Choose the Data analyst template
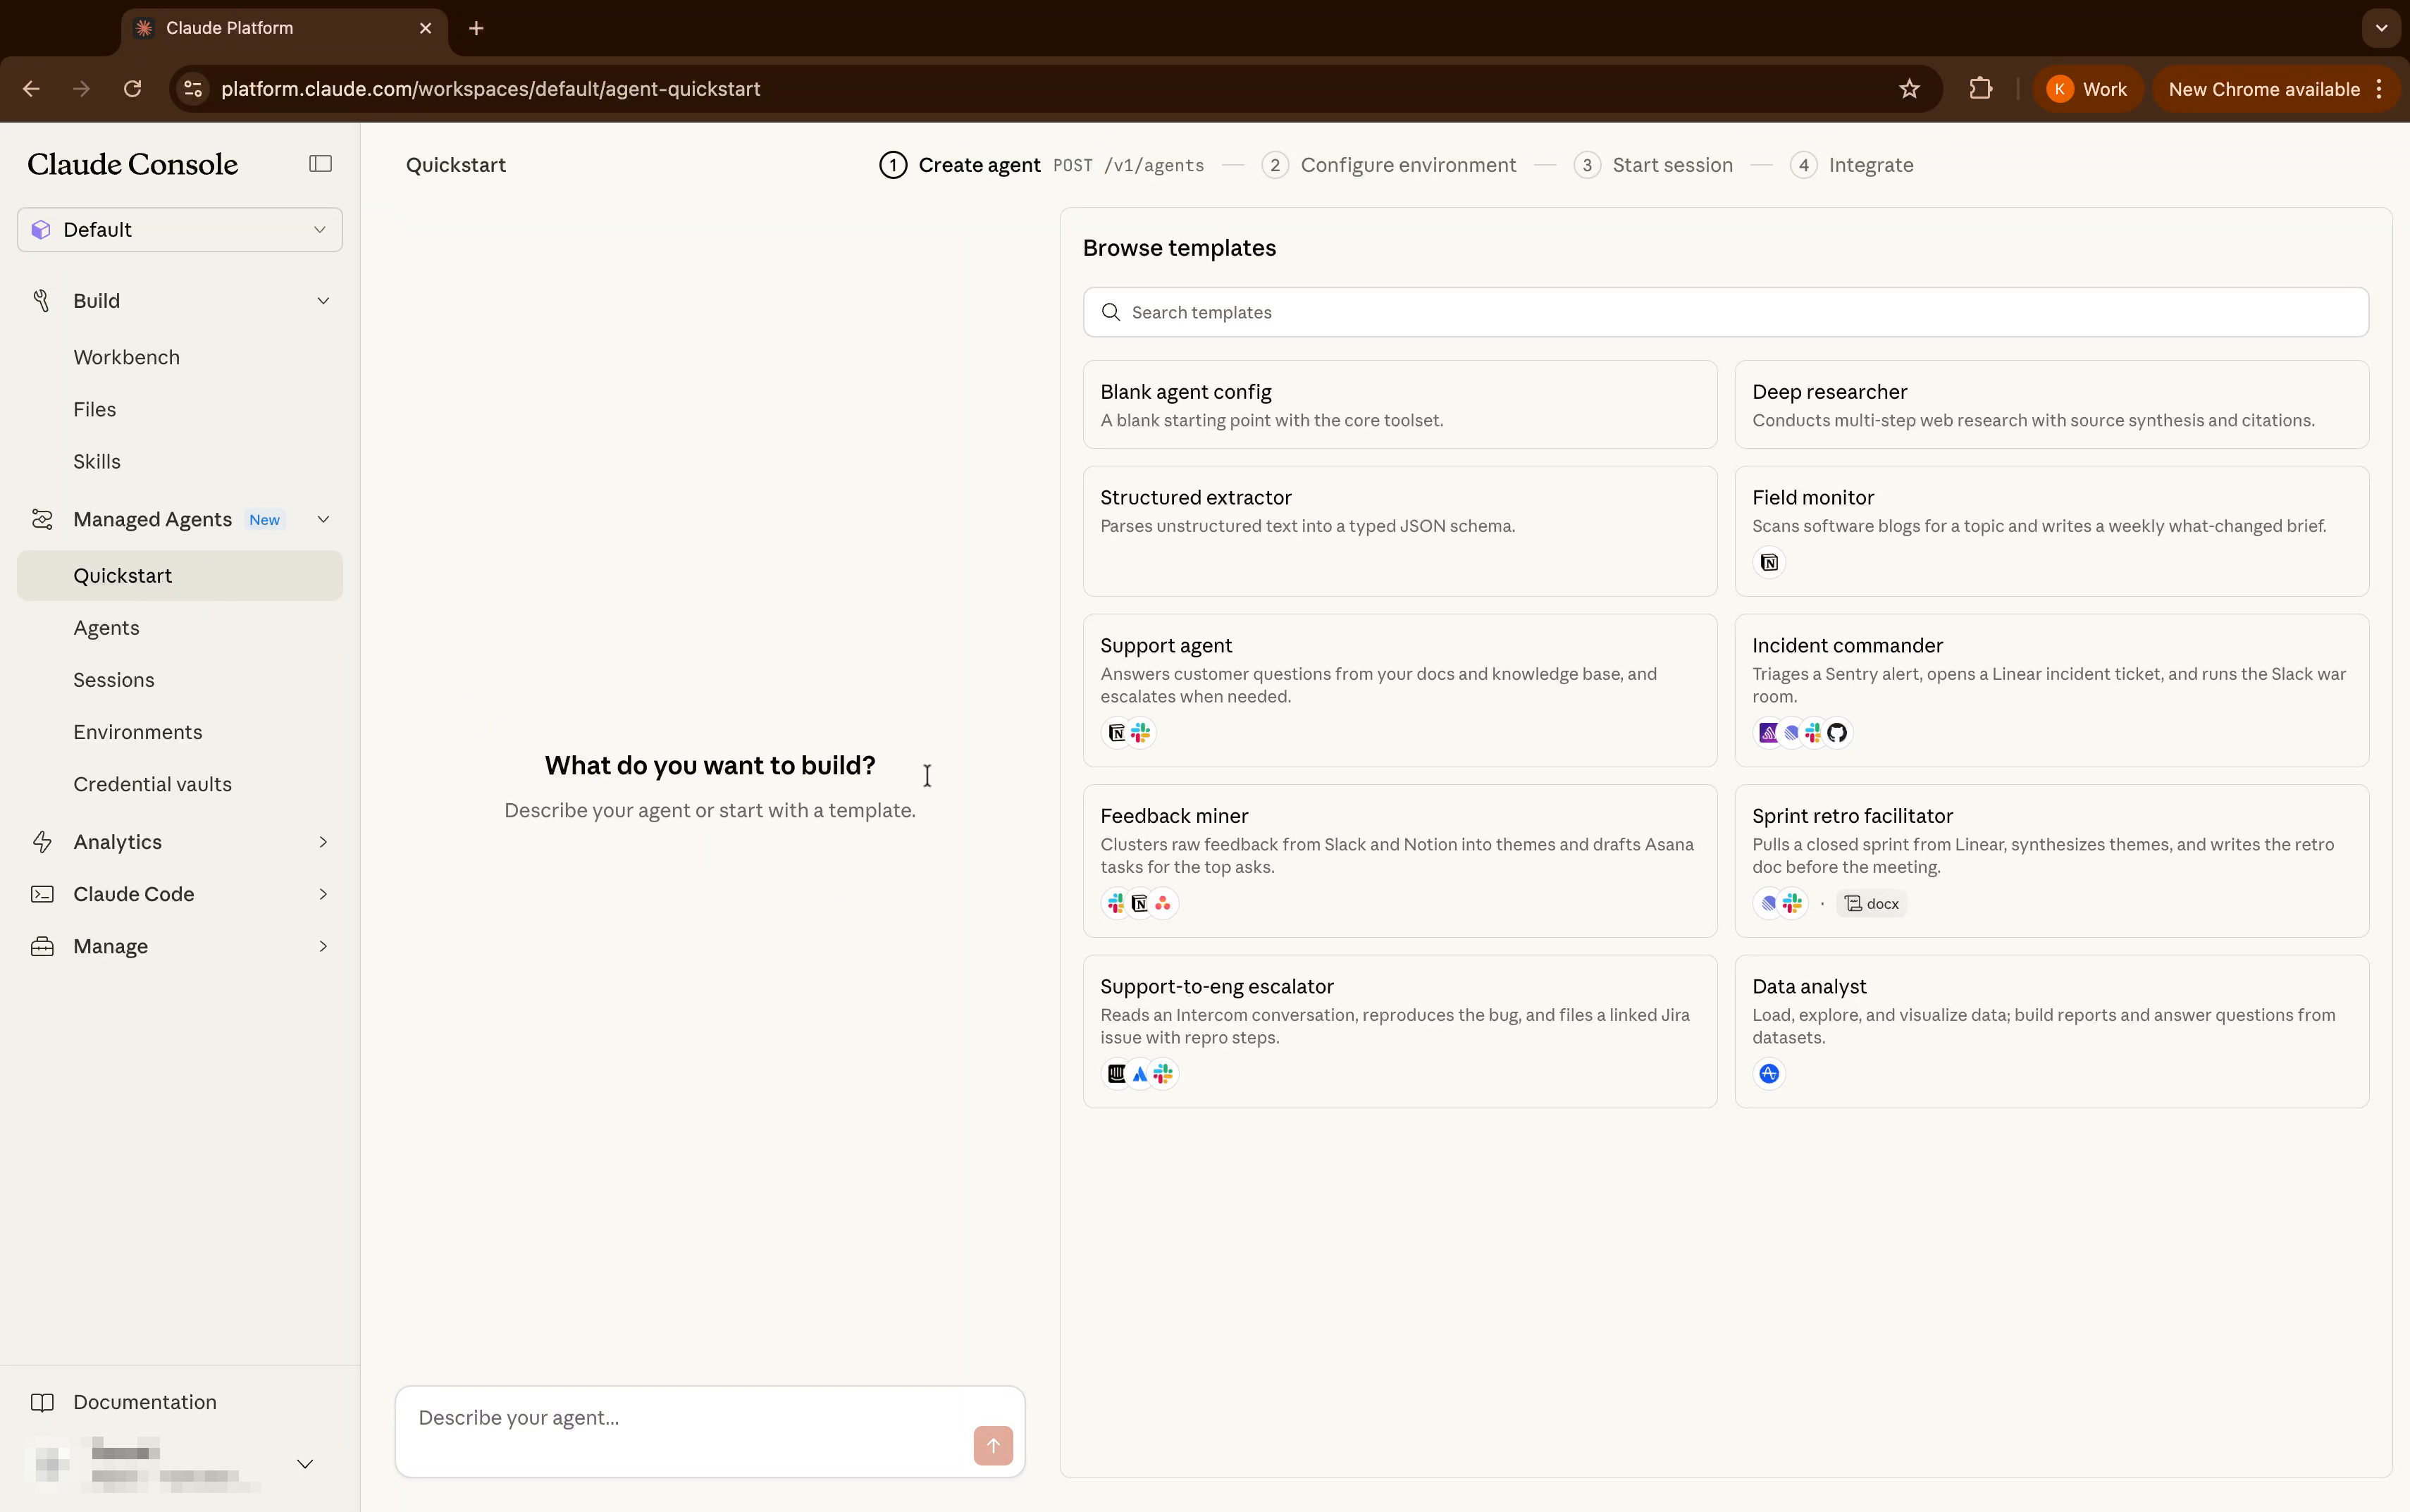This screenshot has width=2410, height=1512. [x=2051, y=1031]
